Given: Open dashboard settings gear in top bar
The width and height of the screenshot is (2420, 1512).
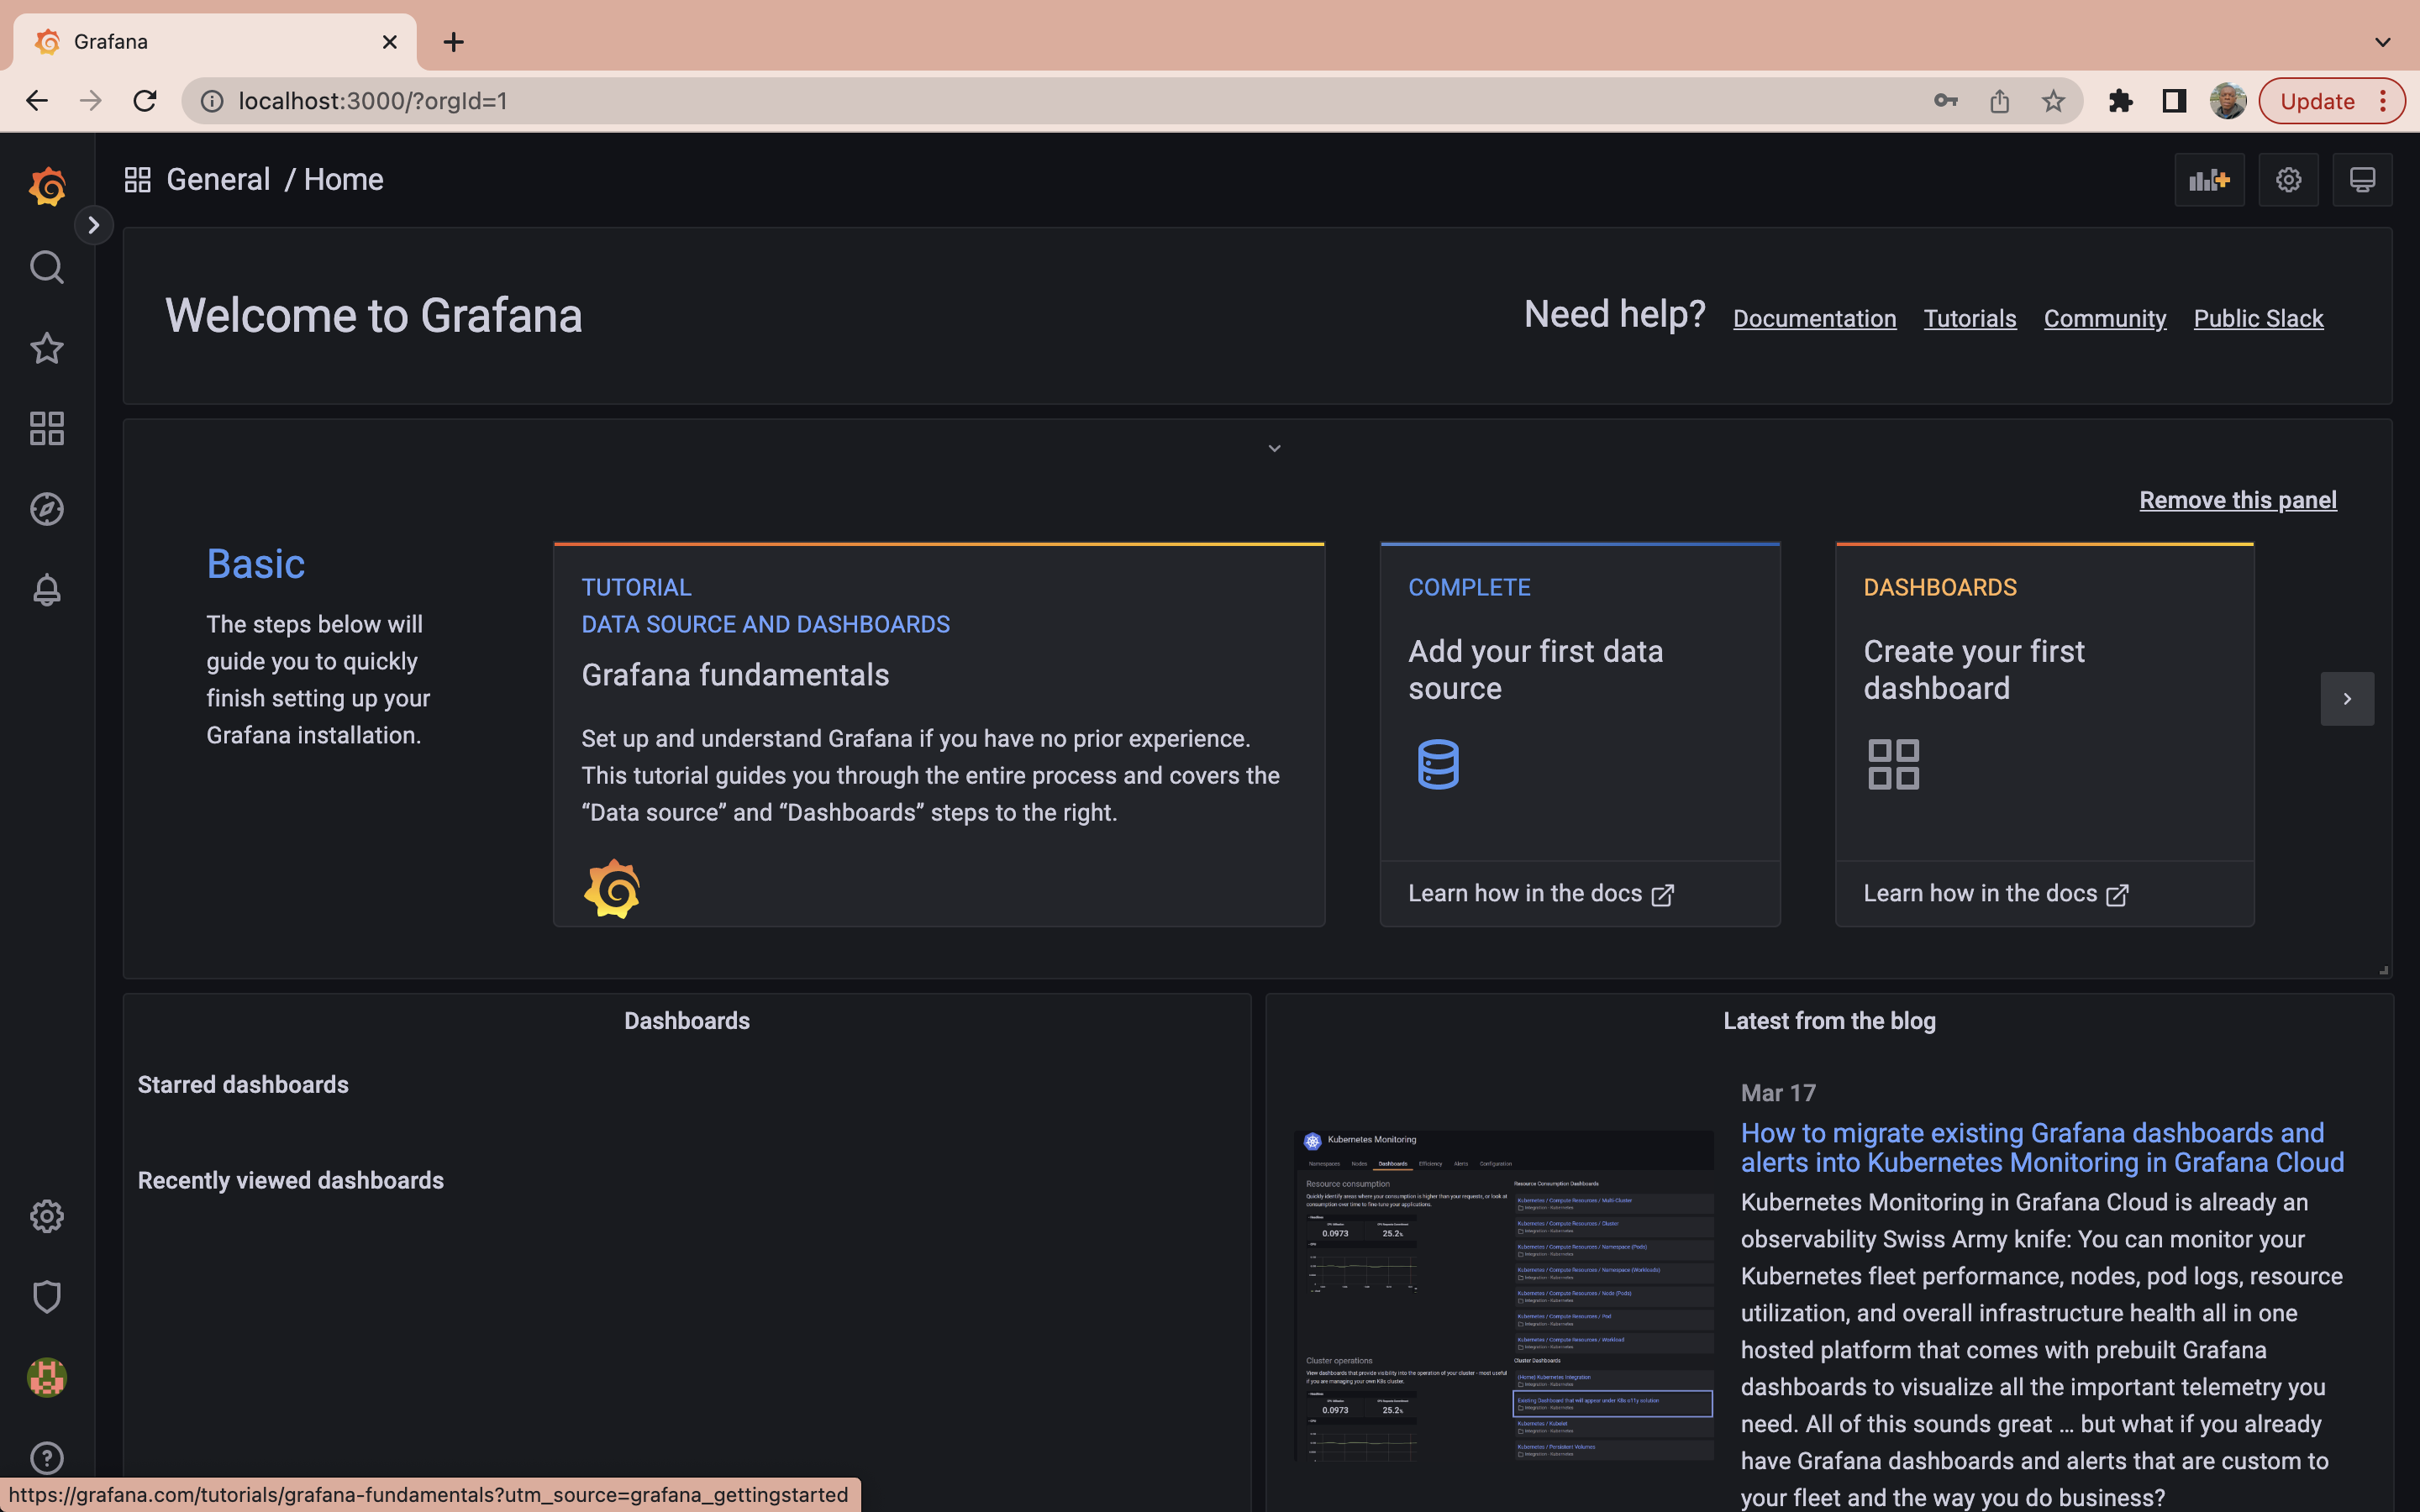Looking at the screenshot, I should tap(2288, 180).
